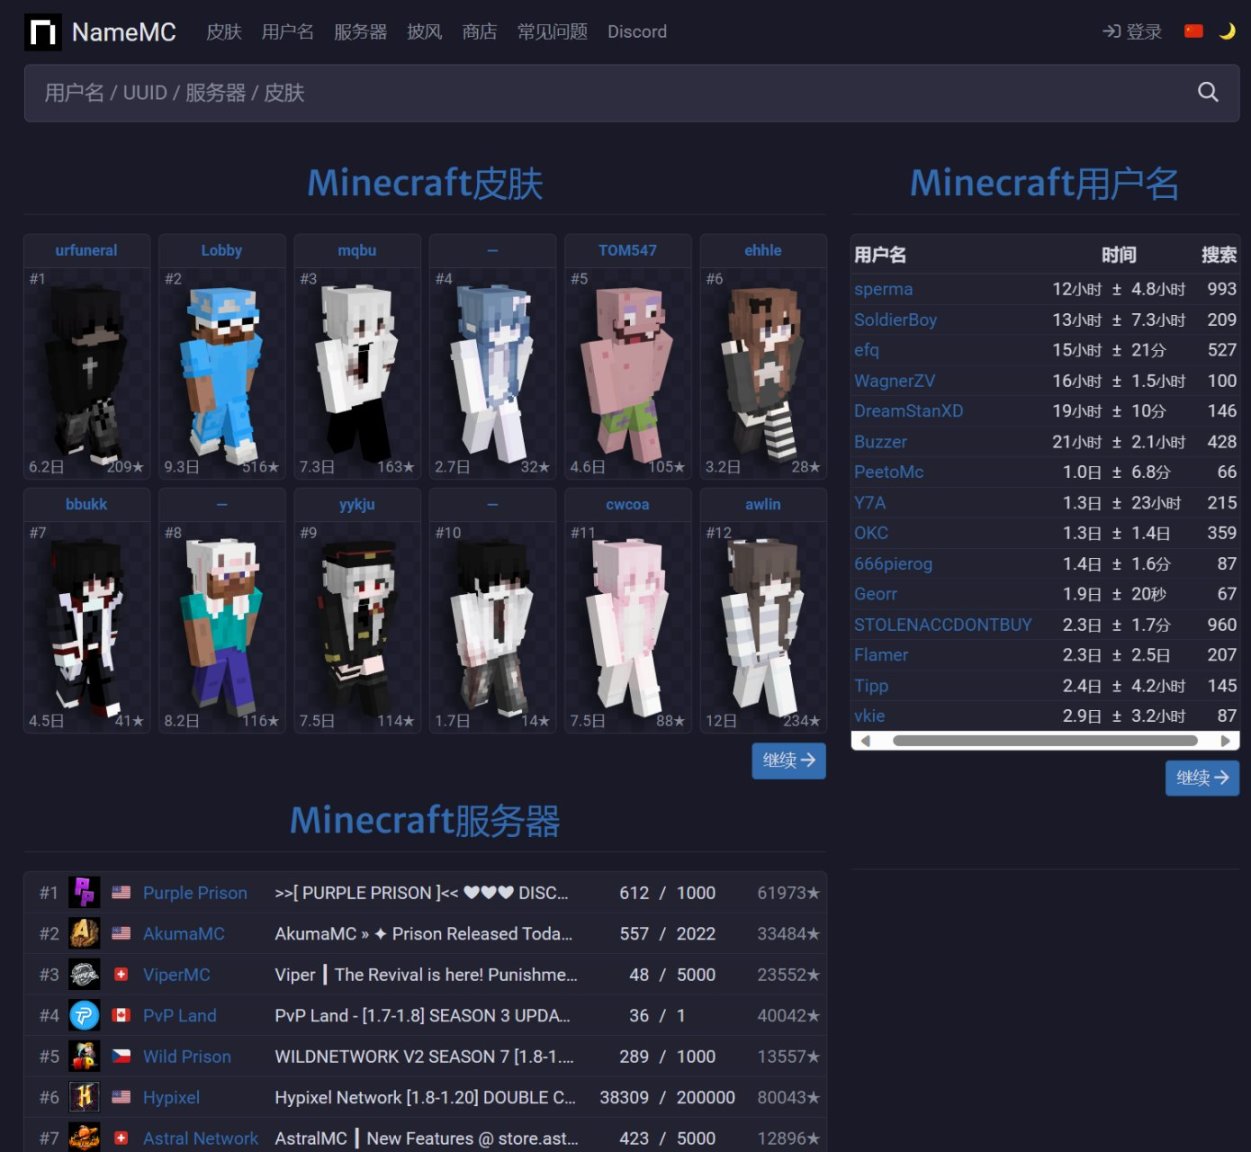Open the 皮肤 menu item
The height and width of the screenshot is (1152, 1251).
tap(224, 32)
